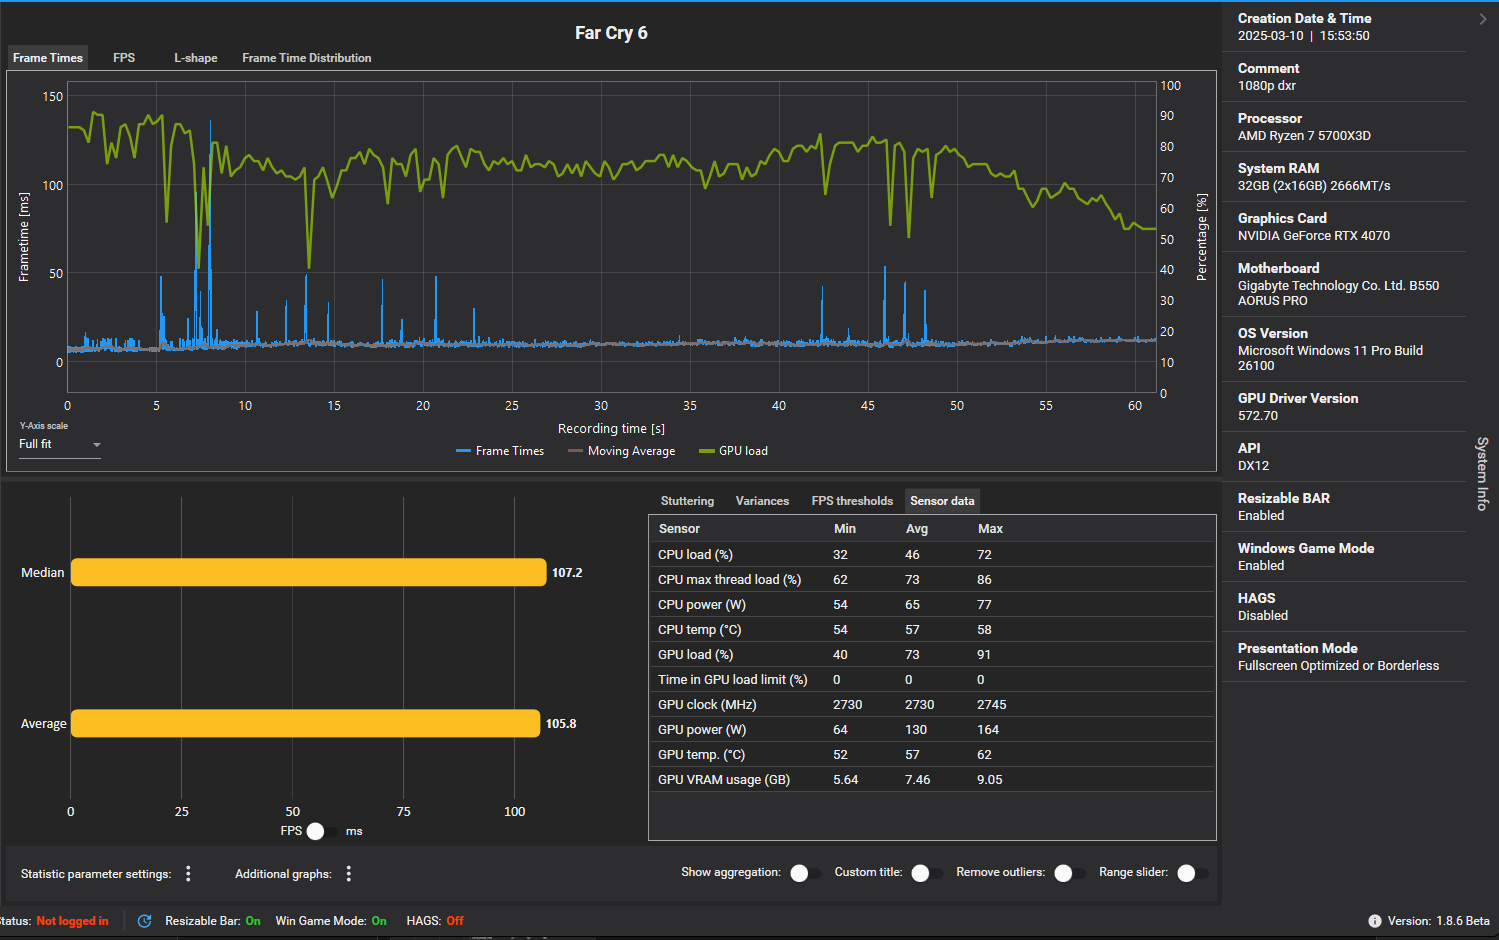Enable the Custom title switch
Screen dimensions: 1499x940
point(927,873)
